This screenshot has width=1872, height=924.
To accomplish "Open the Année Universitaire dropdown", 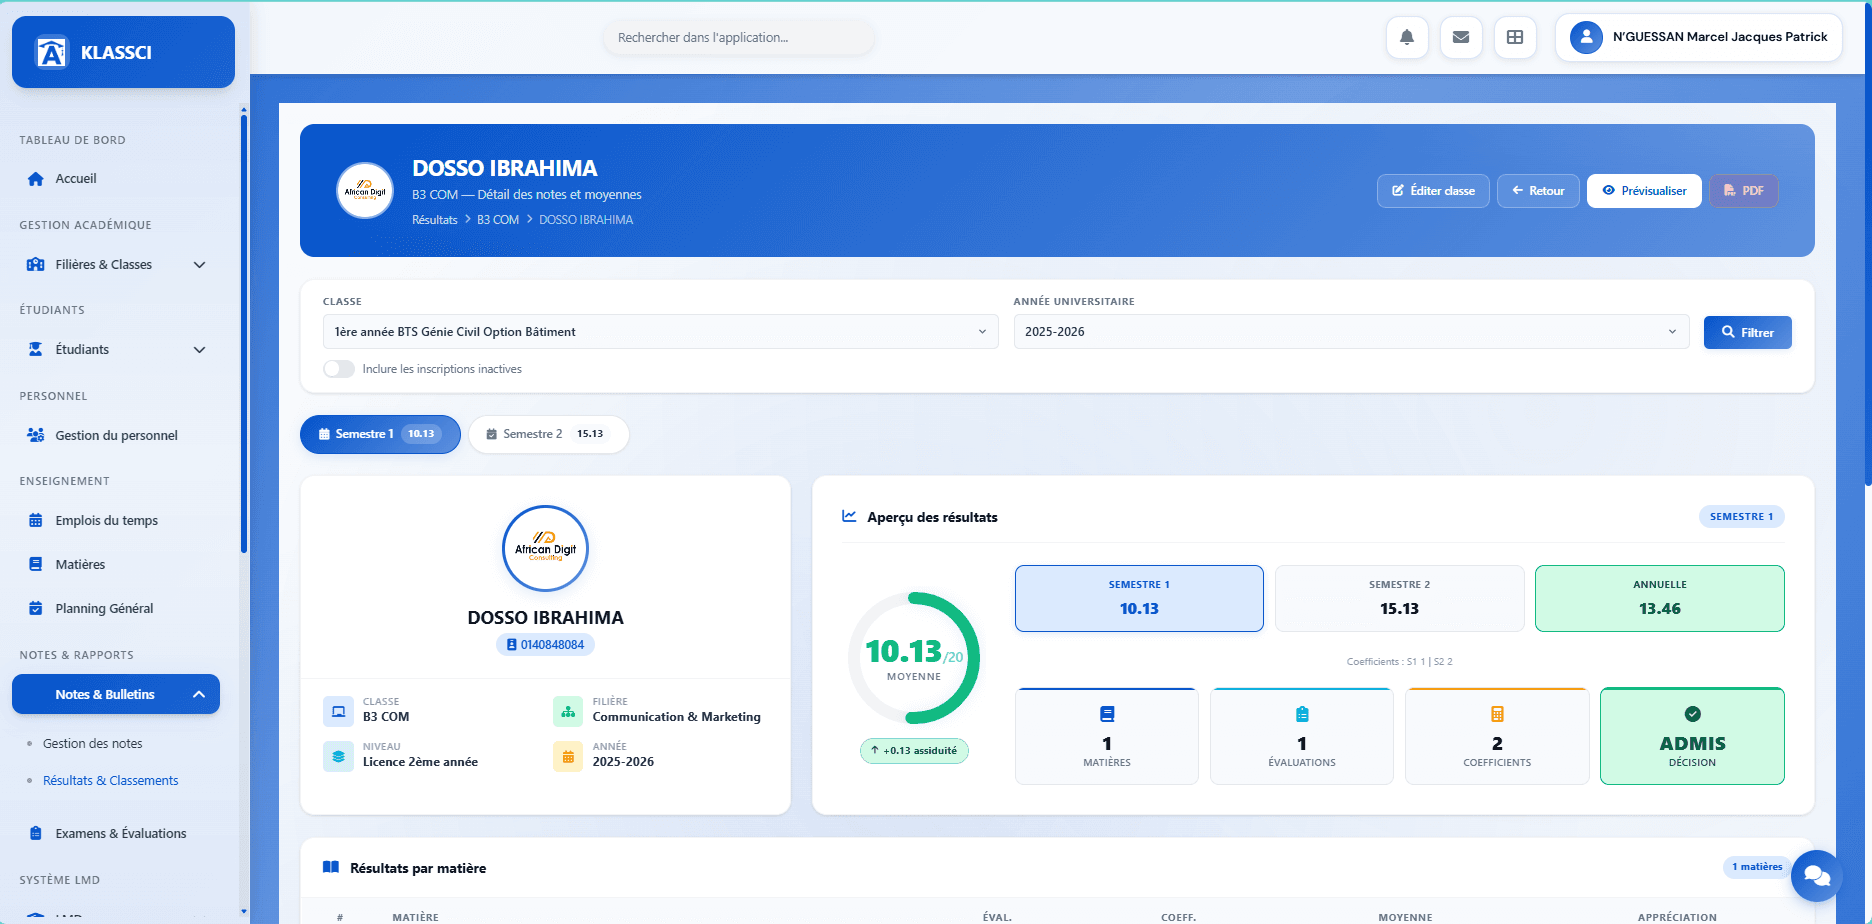I will click(1350, 332).
